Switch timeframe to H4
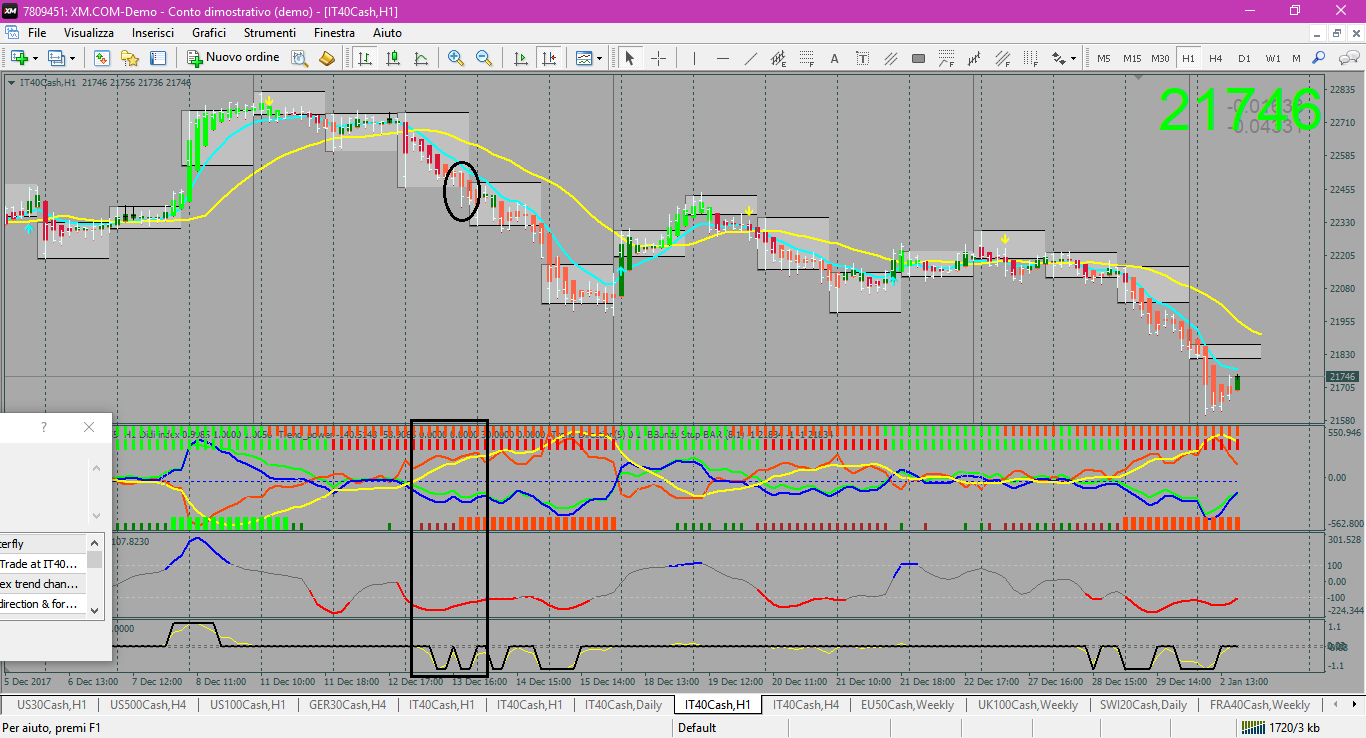 1216,58
